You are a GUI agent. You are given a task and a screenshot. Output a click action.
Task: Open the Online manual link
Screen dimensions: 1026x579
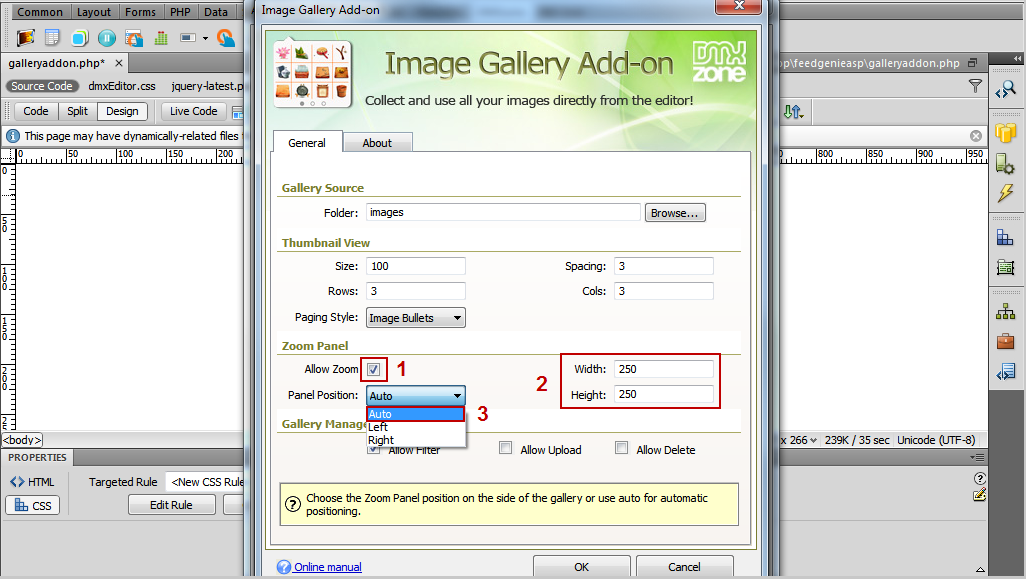click(328, 567)
